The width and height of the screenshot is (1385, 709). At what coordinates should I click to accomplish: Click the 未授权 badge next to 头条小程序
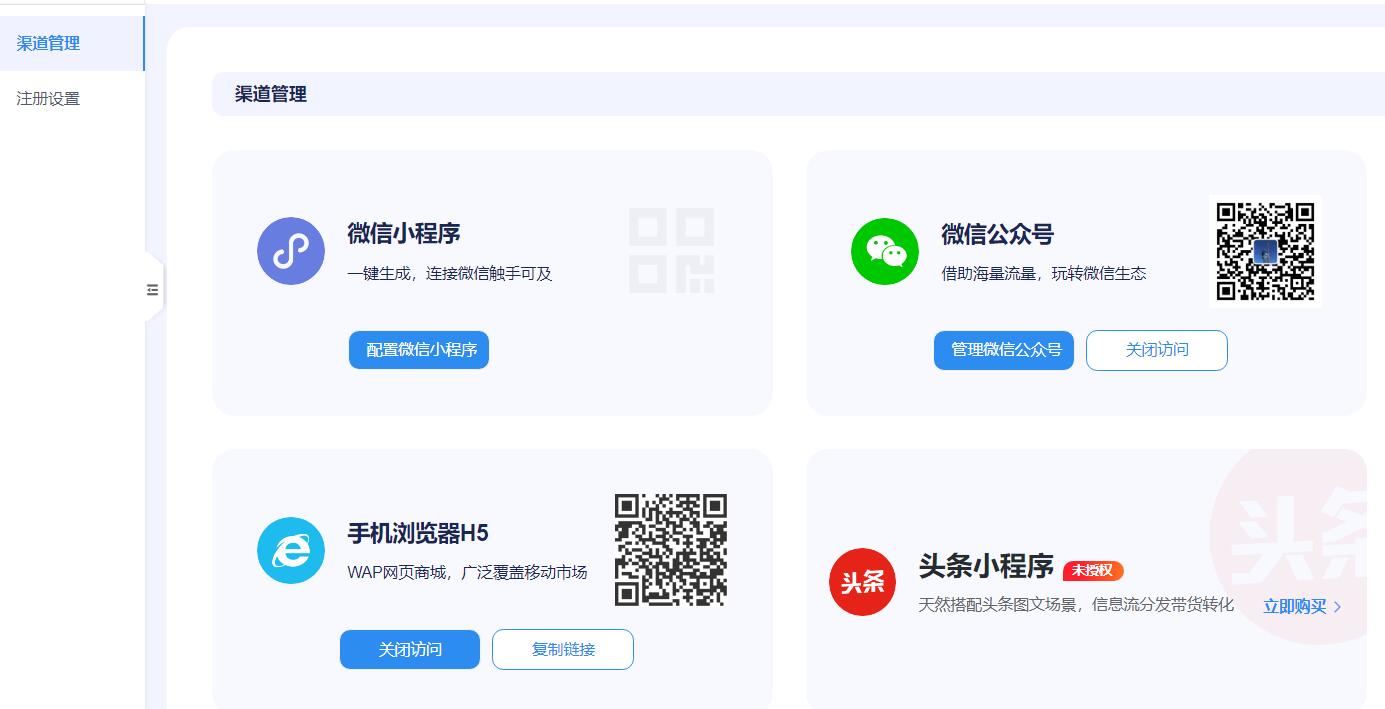1093,570
